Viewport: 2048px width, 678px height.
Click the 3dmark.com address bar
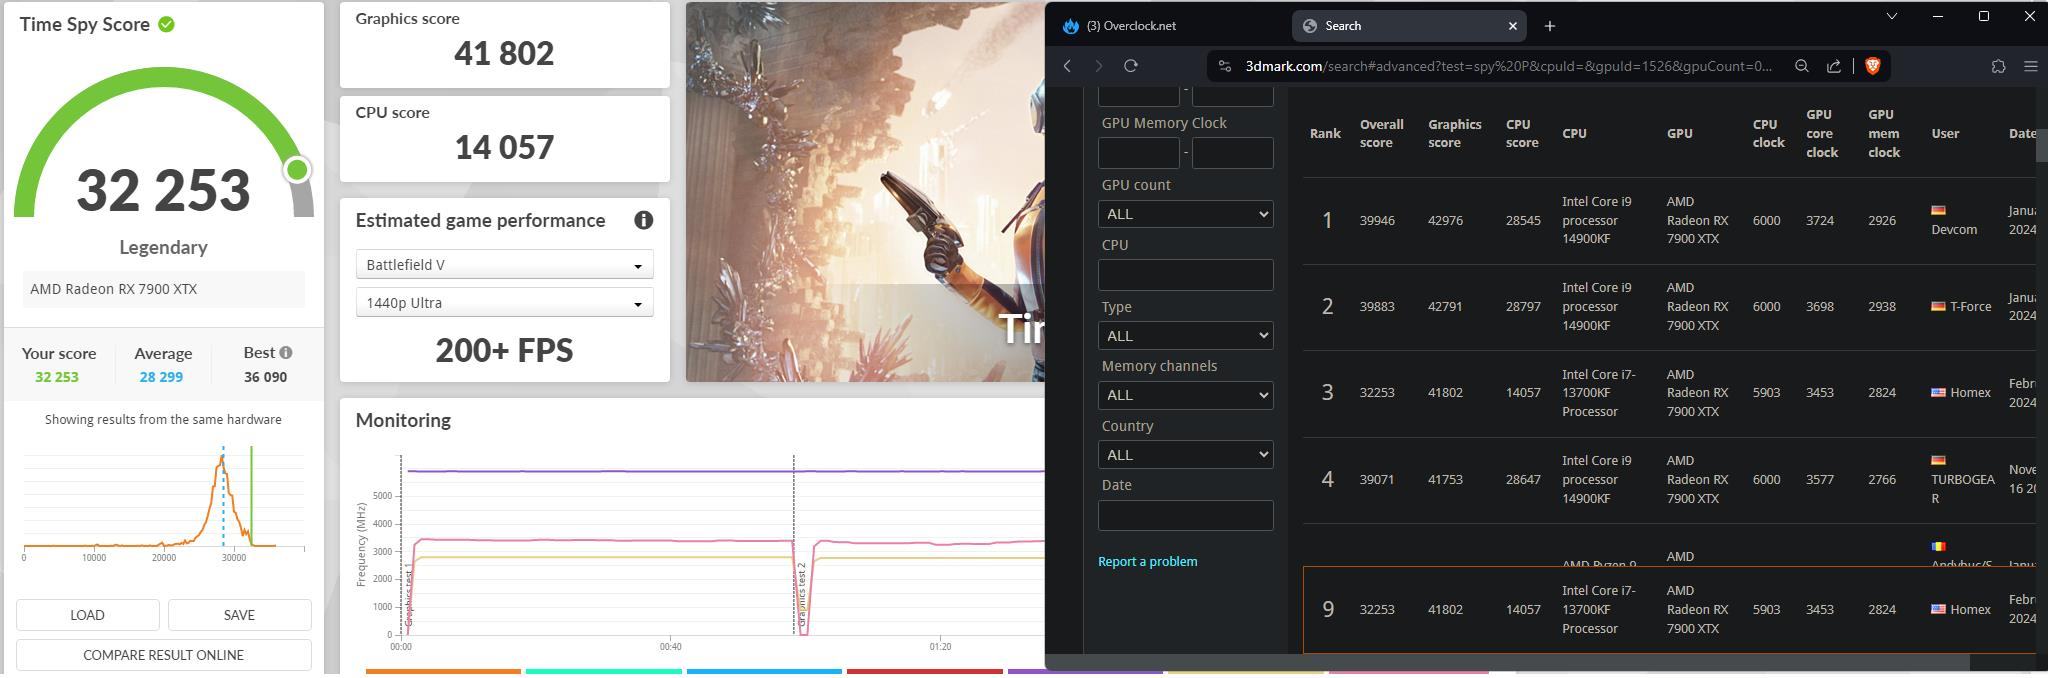(1508, 66)
